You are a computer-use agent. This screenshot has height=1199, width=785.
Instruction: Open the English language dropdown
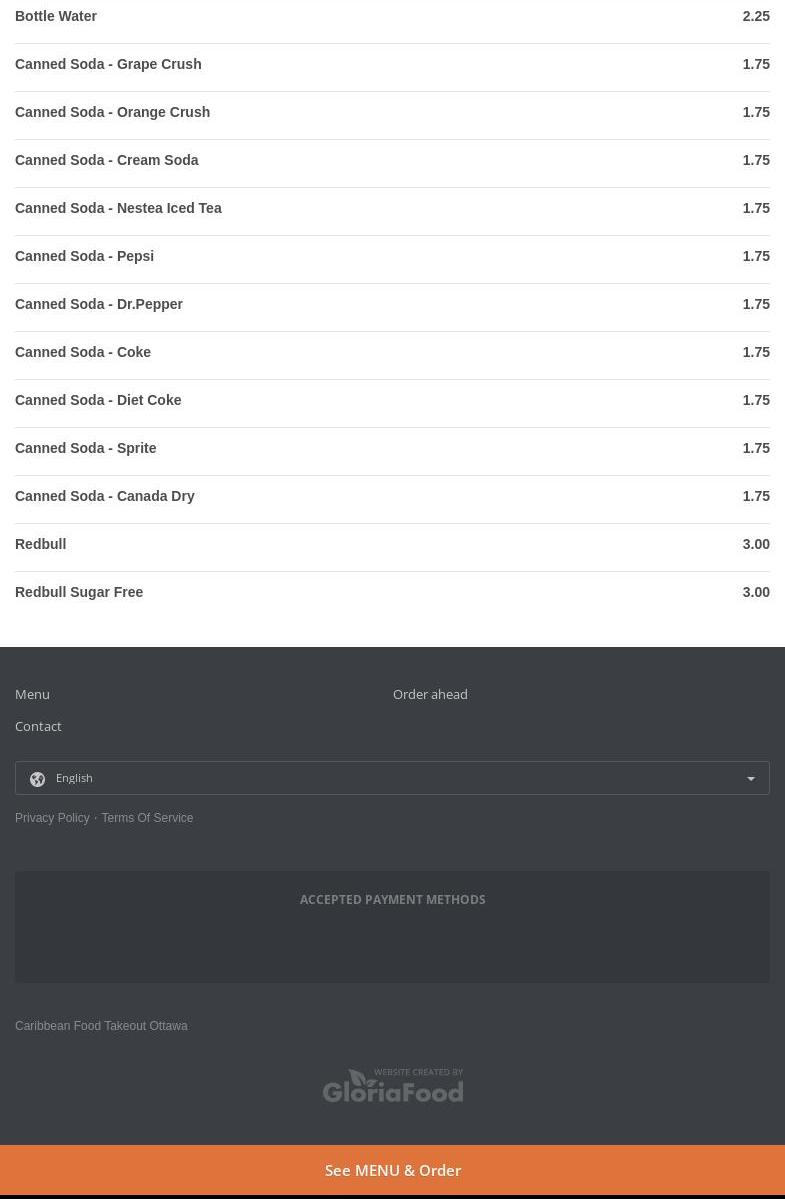pyautogui.click(x=392, y=778)
